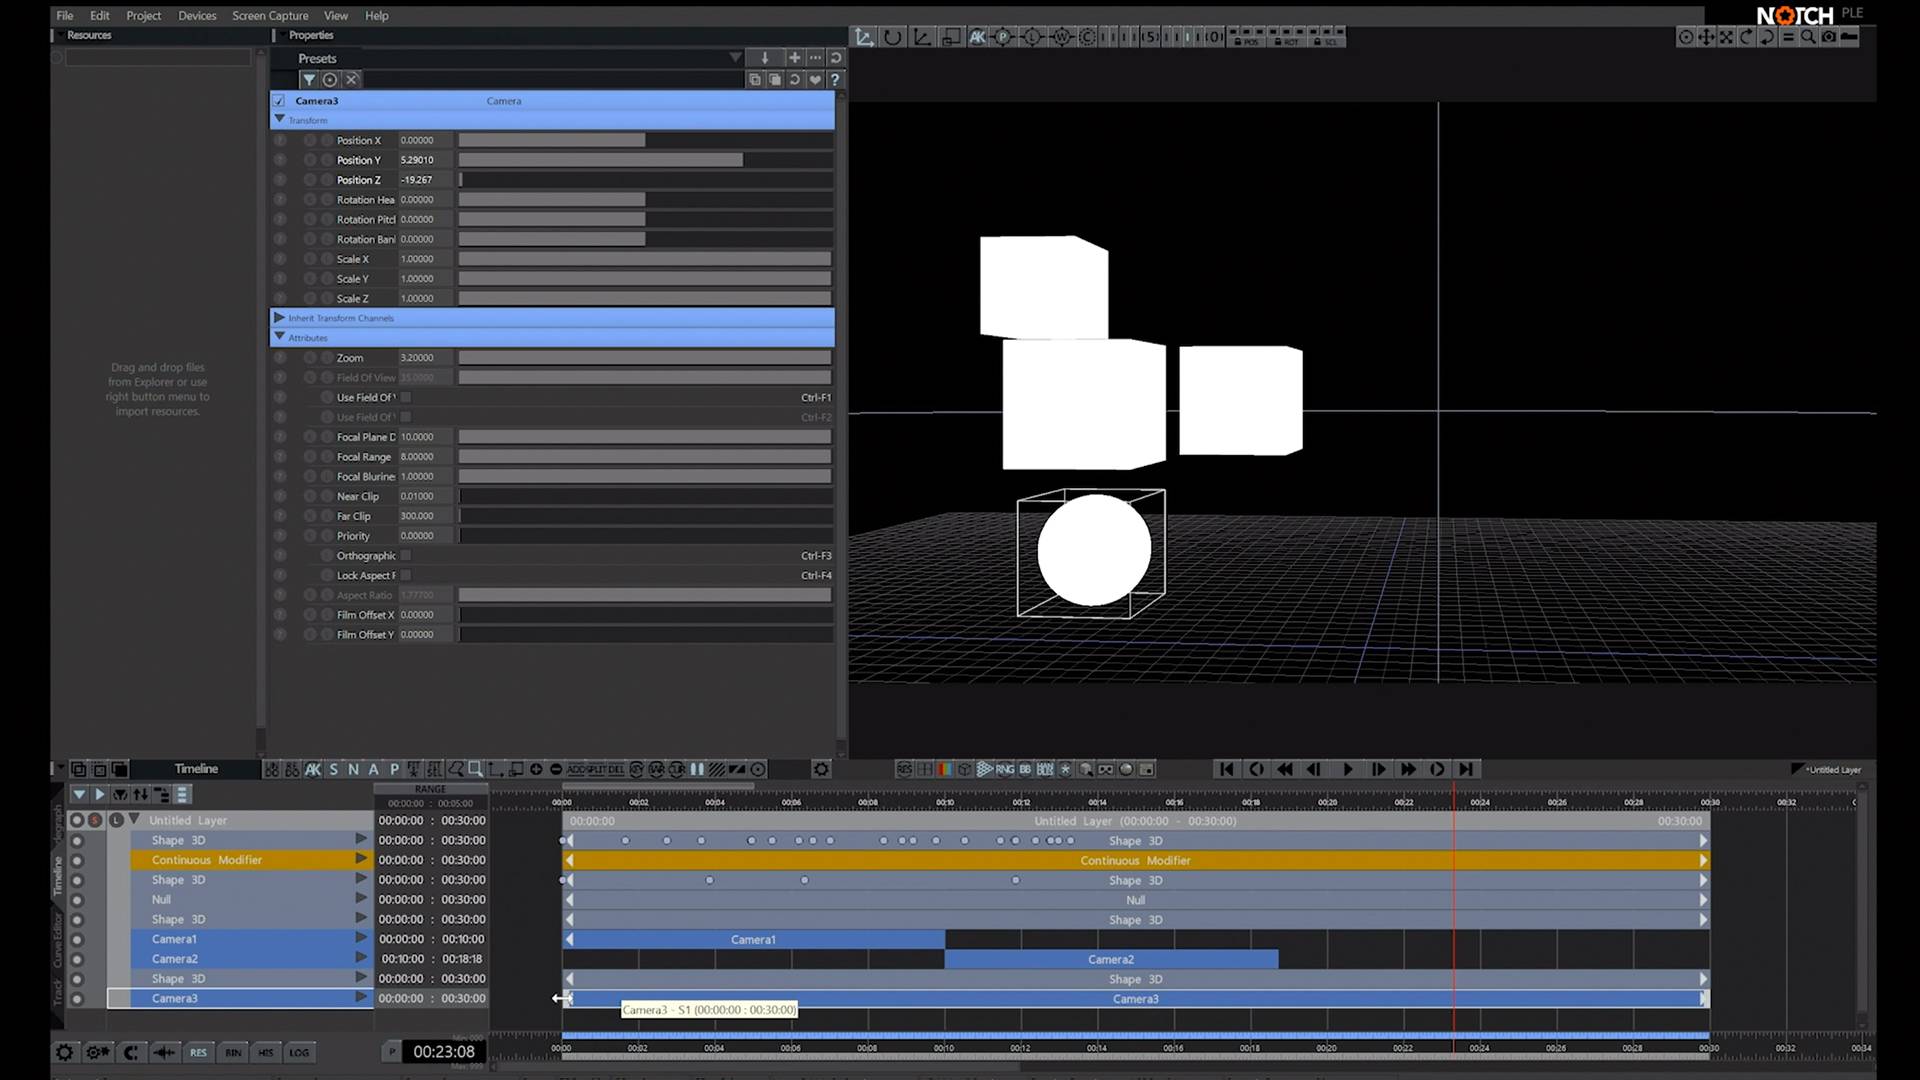Click the BIN button at bottom
This screenshot has width=1920, height=1080.
(233, 1052)
